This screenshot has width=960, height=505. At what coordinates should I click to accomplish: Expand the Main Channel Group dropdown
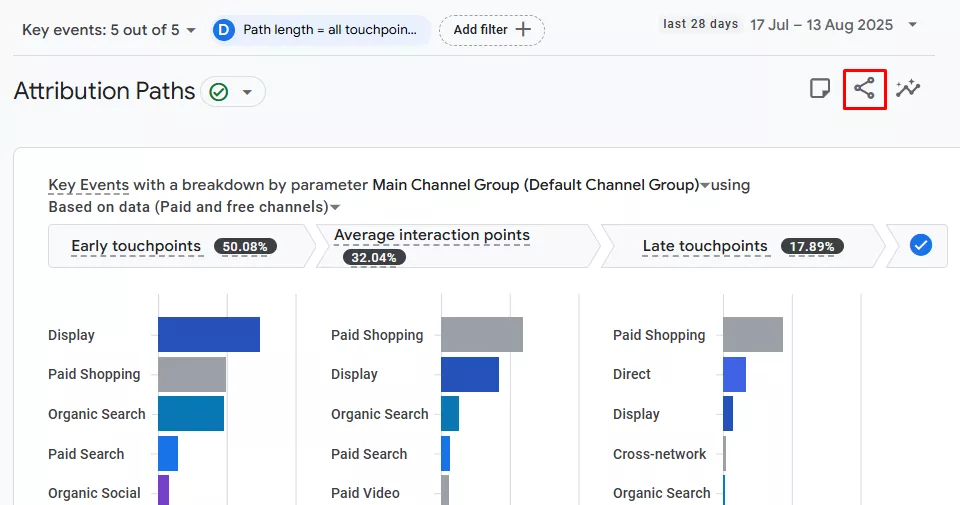[705, 186]
